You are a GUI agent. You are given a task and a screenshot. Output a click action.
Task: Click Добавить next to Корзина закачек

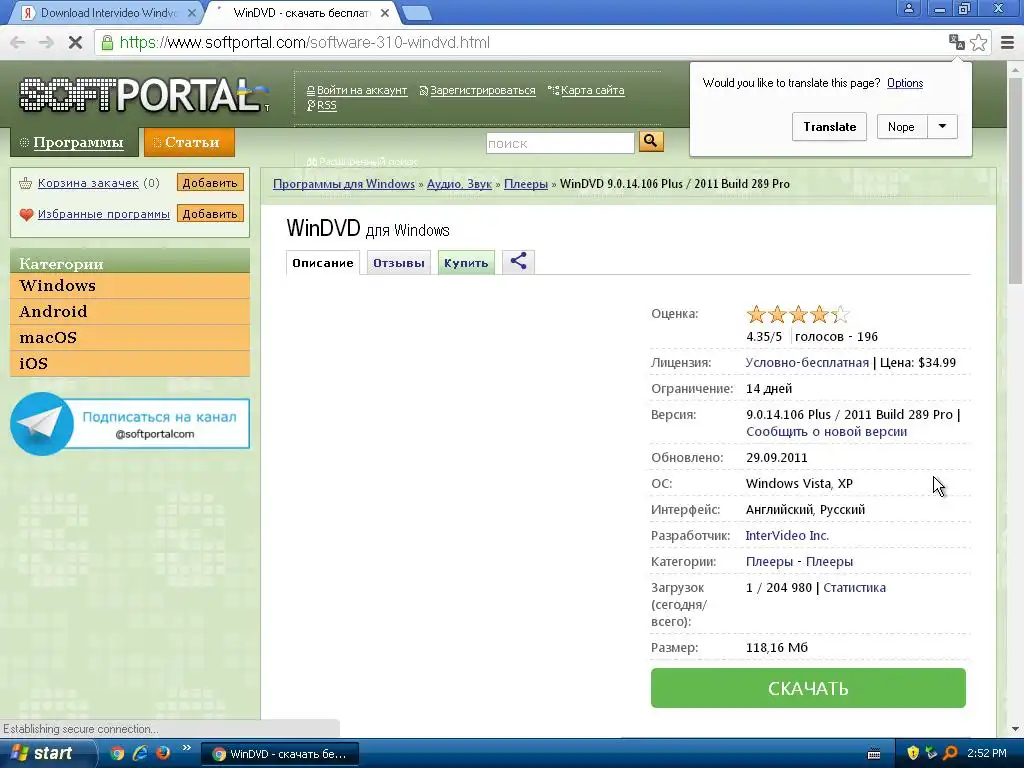point(210,183)
